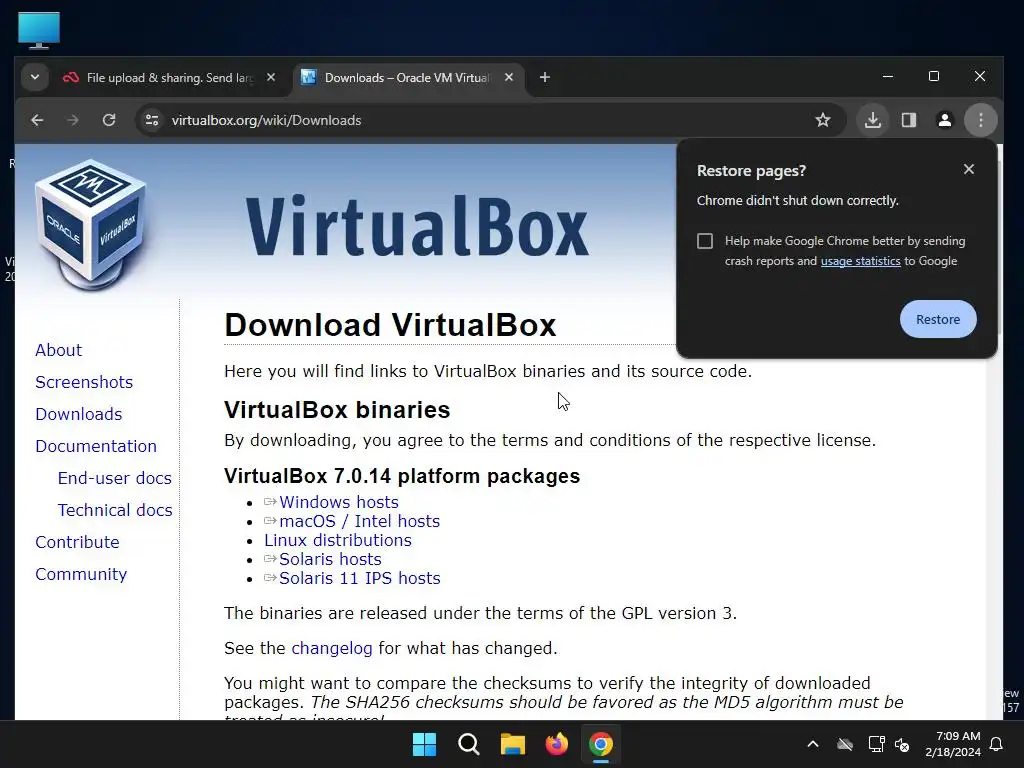This screenshot has width=1024, height=768.
Task: Open network status tray icon
Action: pyautogui.click(x=876, y=744)
